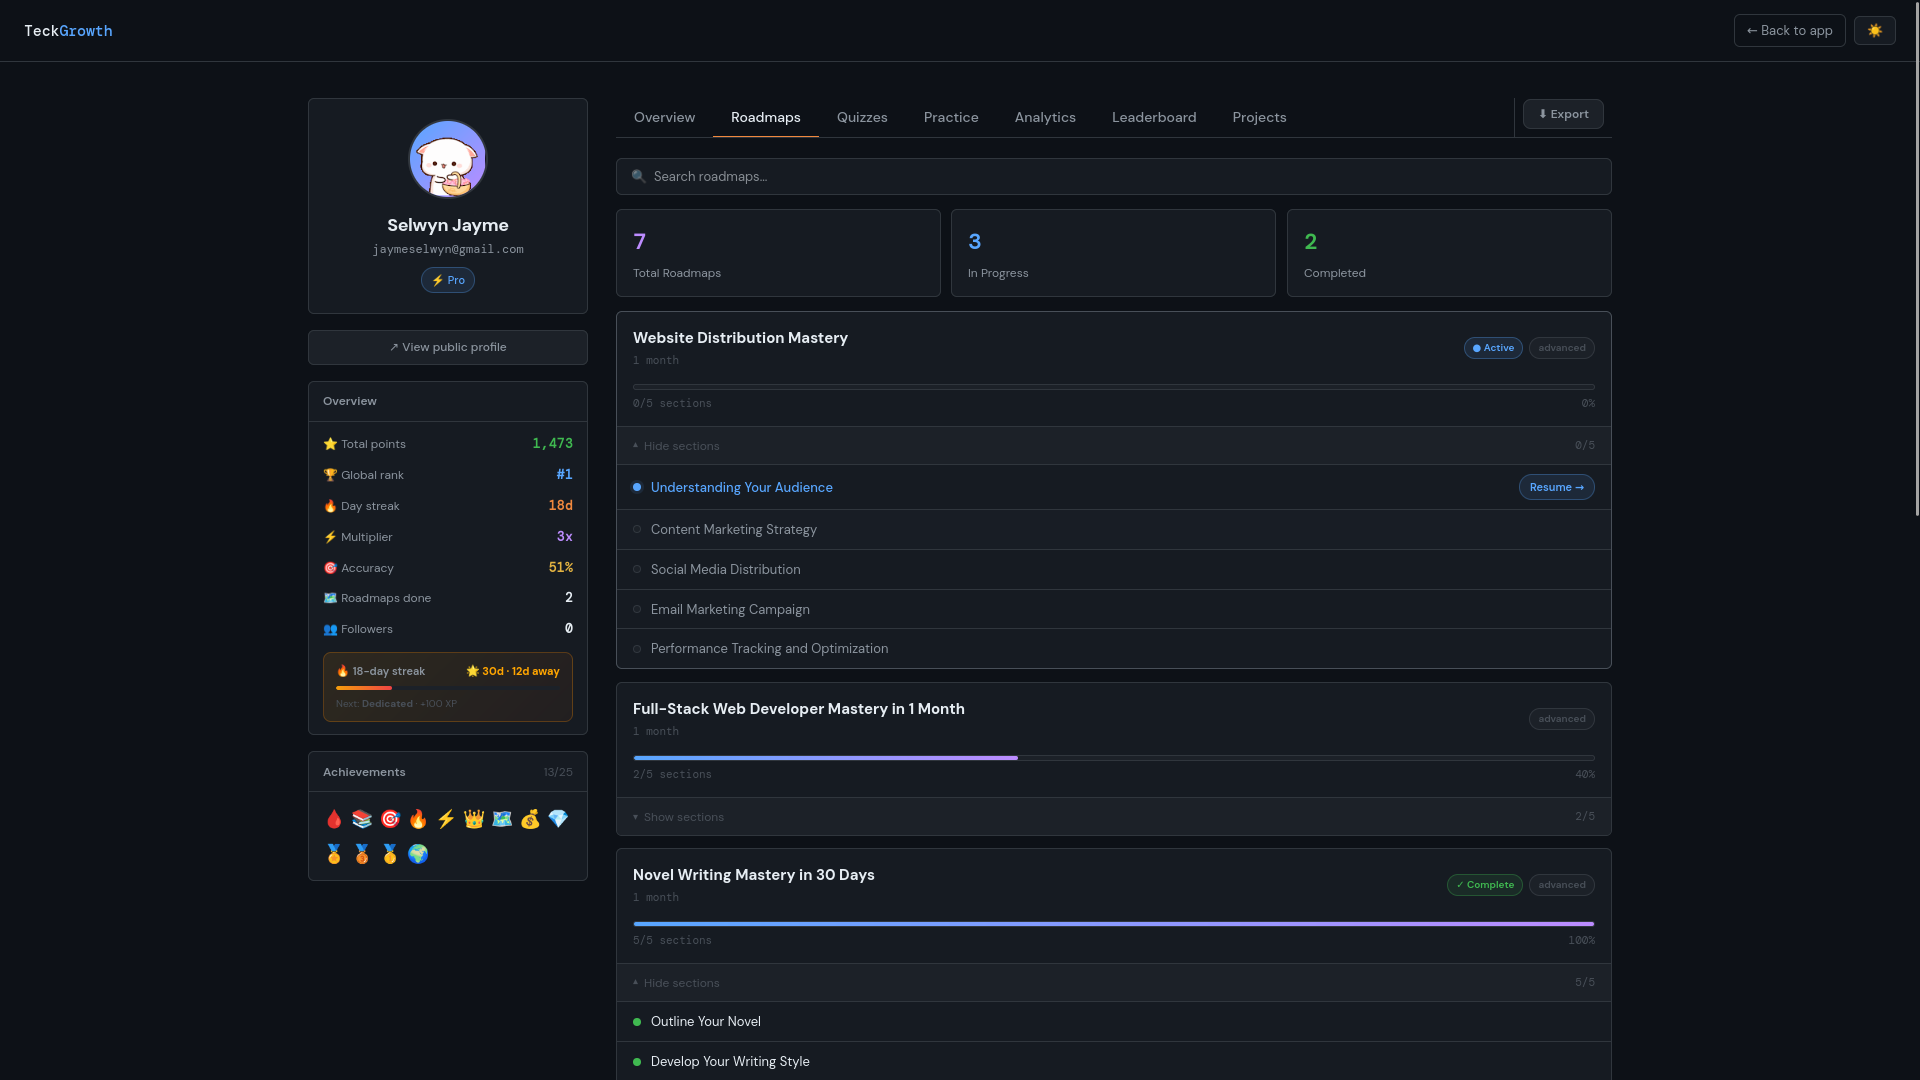Click the TeckGrowth logo

[x=68, y=31]
